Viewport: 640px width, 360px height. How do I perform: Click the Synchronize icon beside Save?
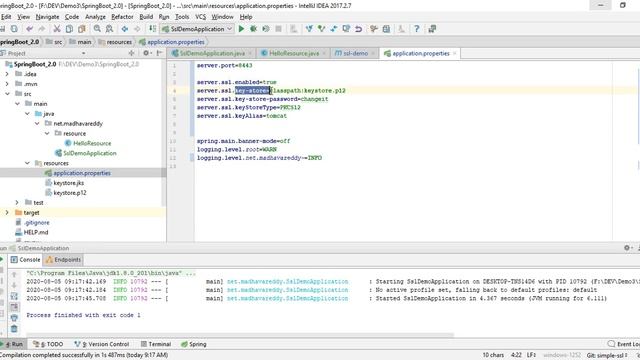(14, 29)
